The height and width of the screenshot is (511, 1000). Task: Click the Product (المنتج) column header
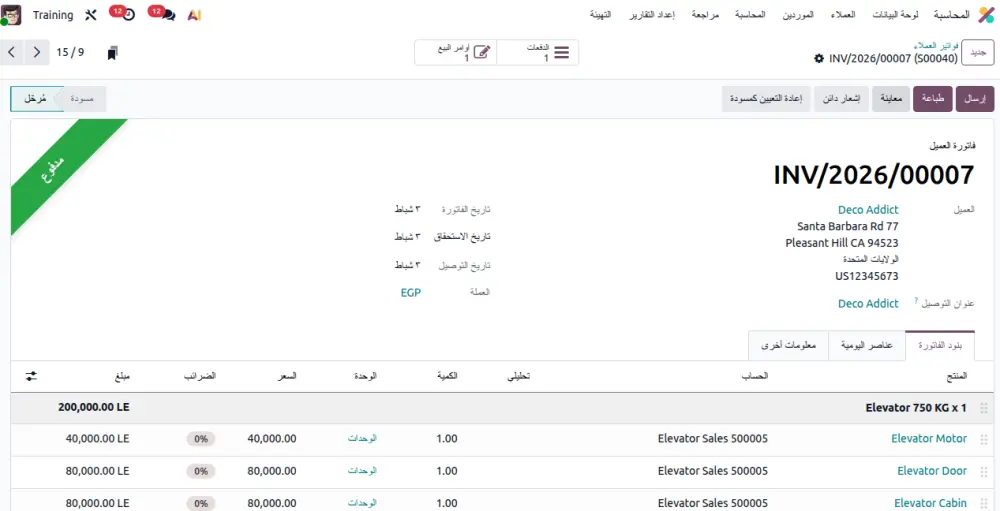(956, 376)
